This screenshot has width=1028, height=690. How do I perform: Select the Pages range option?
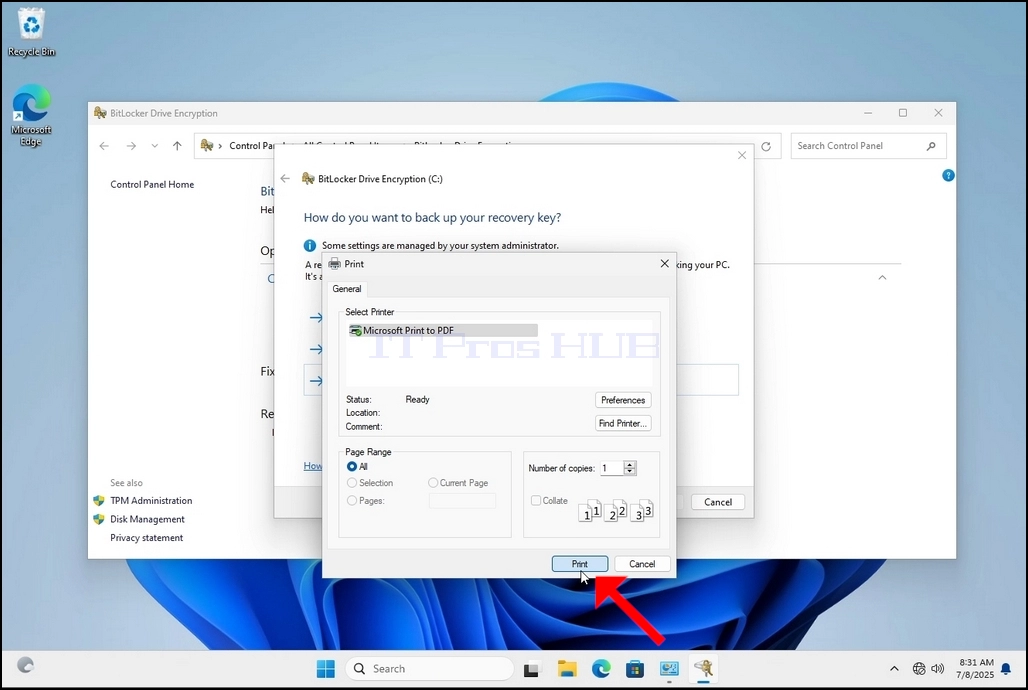point(366,500)
